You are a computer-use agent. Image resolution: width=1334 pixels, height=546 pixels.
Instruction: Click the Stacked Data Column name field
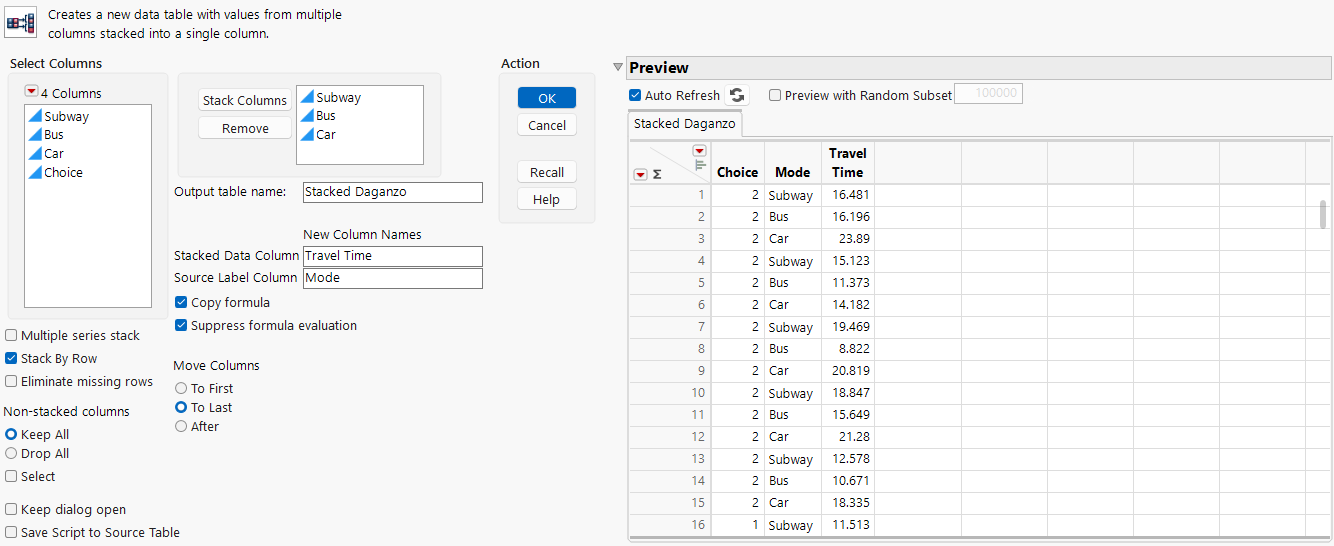393,256
